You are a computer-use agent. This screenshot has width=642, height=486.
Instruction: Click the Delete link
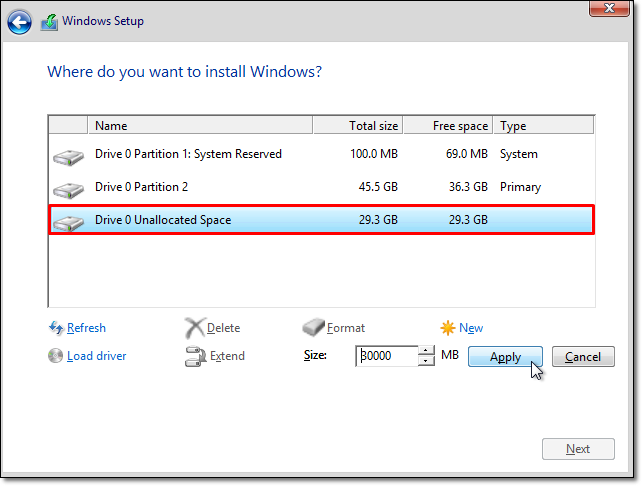pyautogui.click(x=224, y=328)
